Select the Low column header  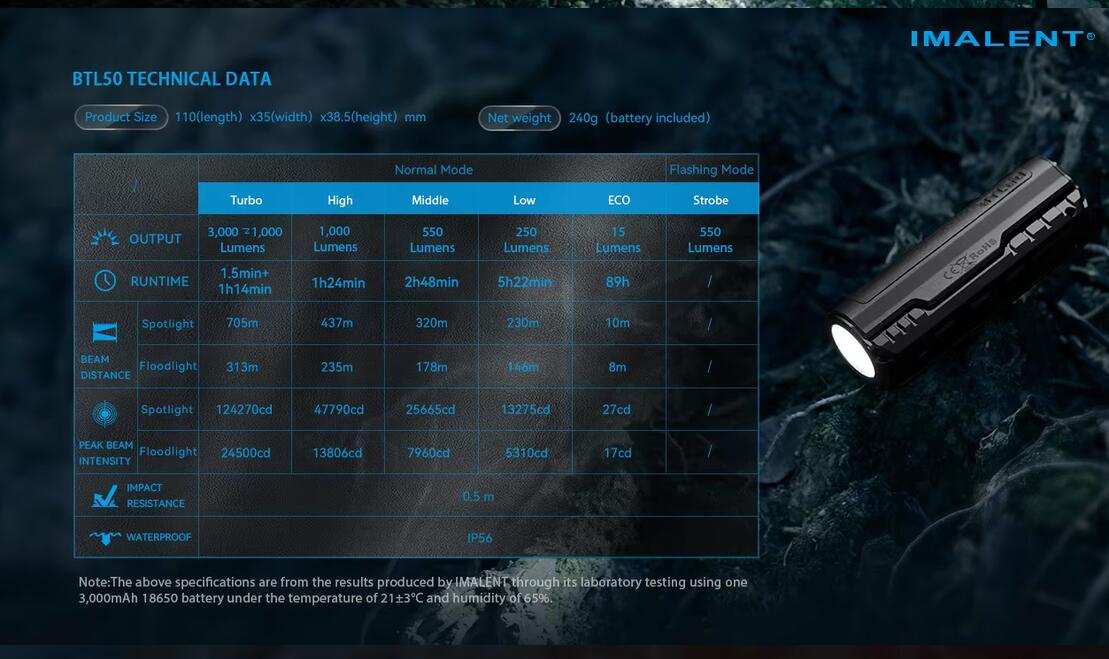(524, 200)
